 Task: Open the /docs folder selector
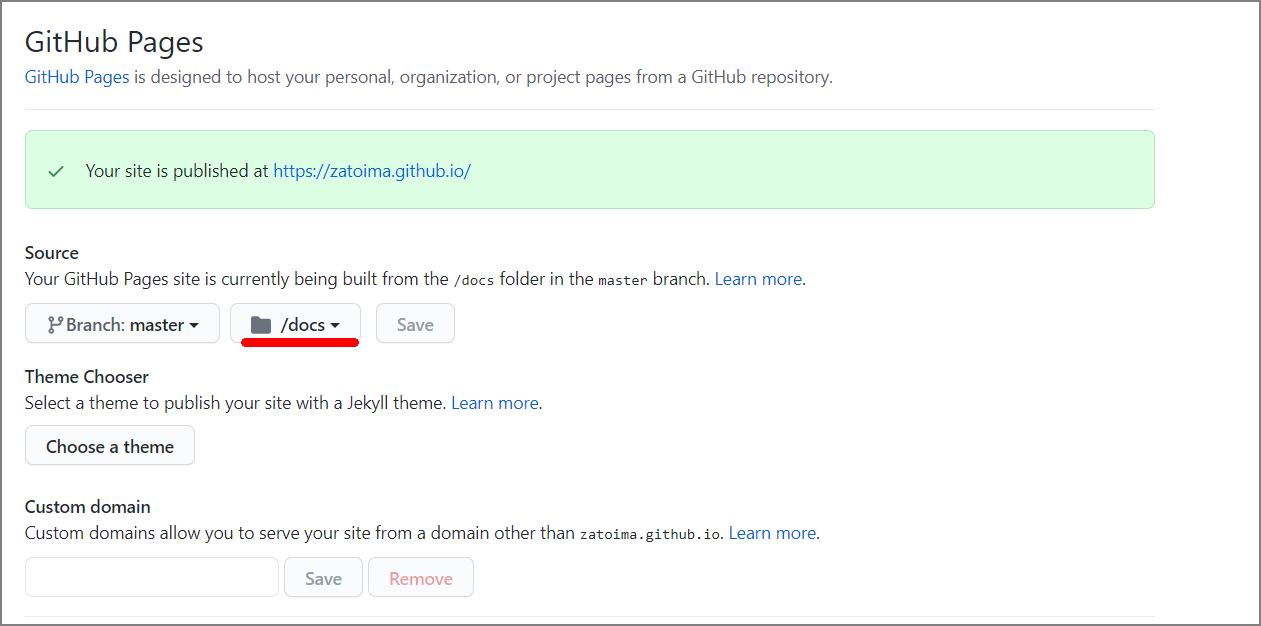pos(295,324)
